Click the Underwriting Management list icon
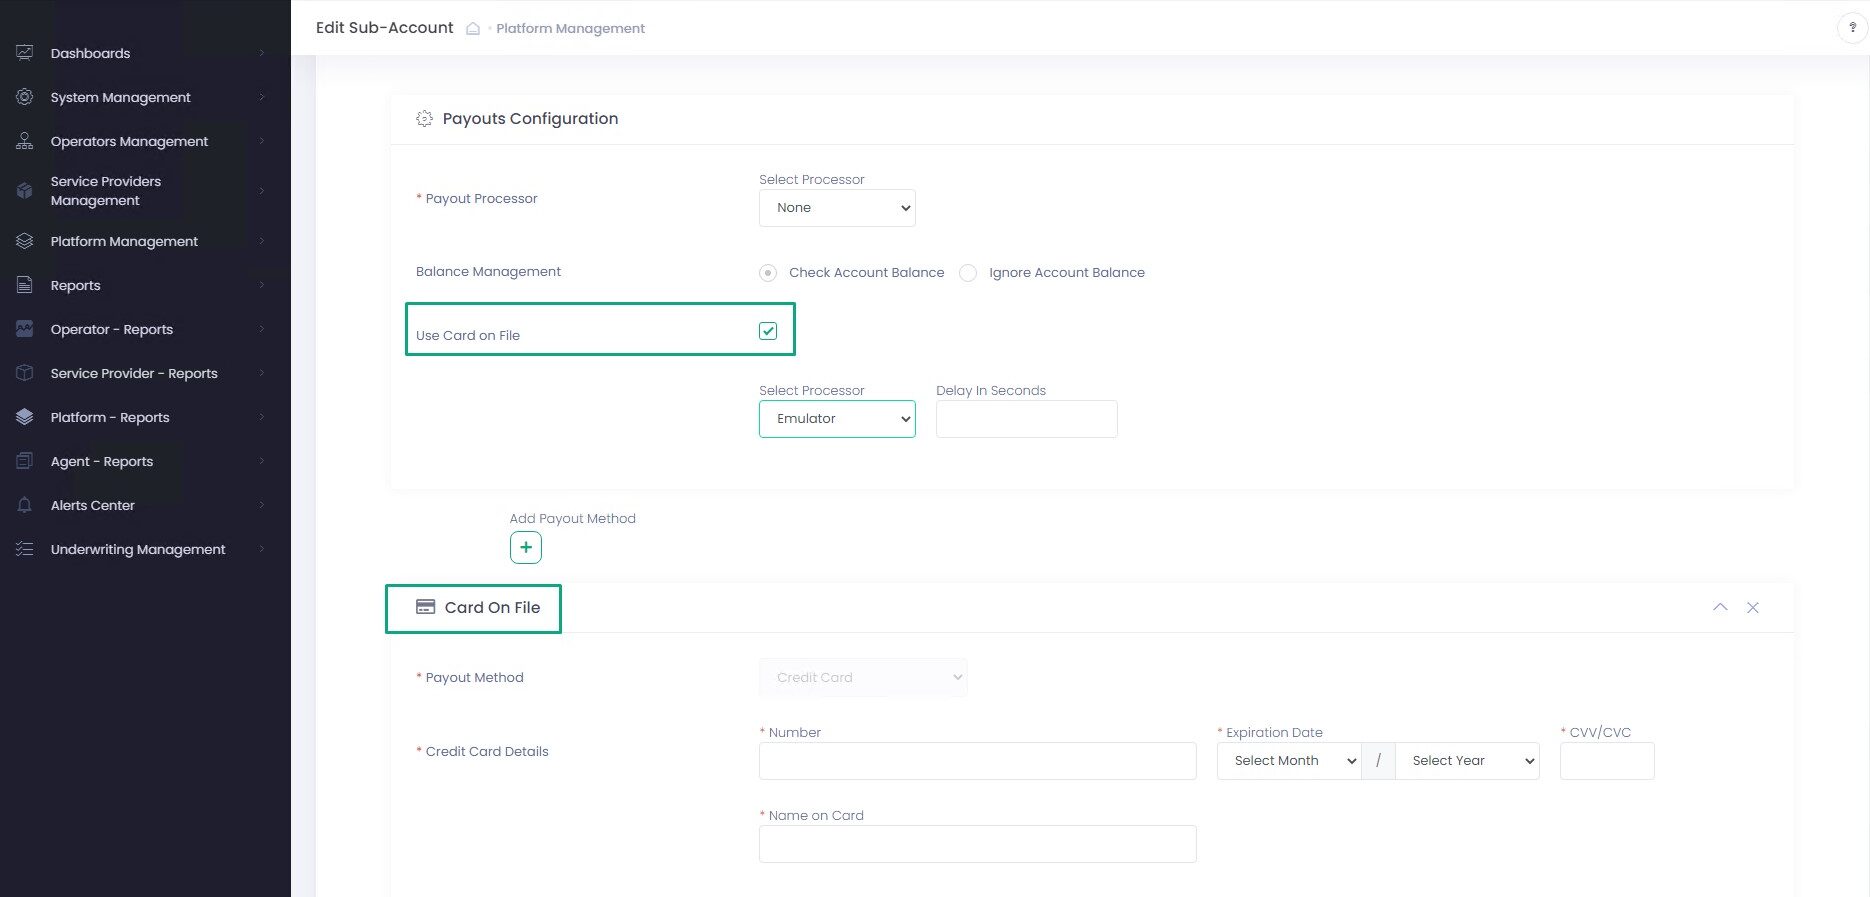Image resolution: width=1870 pixels, height=897 pixels. coord(25,549)
